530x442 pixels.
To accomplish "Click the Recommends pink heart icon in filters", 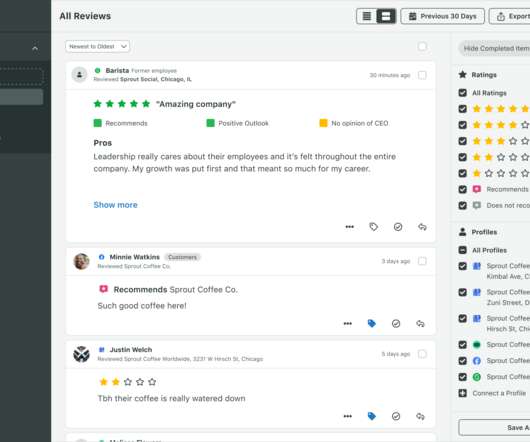I will pyautogui.click(x=477, y=189).
